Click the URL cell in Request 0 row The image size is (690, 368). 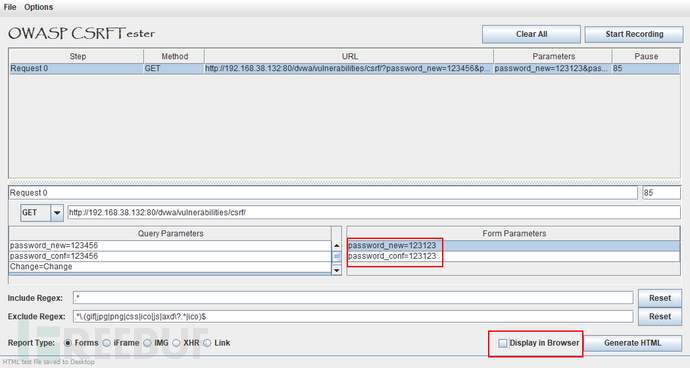[x=349, y=69]
